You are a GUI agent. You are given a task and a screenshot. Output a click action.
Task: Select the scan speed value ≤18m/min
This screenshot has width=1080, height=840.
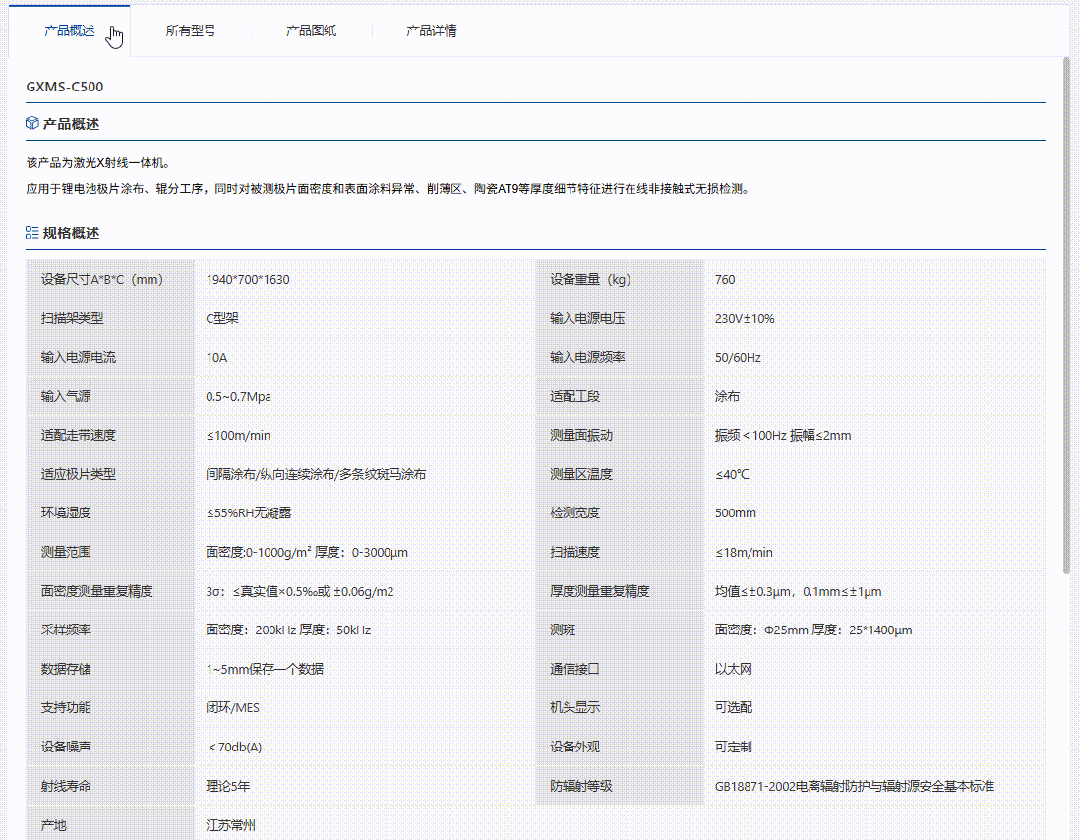click(x=744, y=552)
